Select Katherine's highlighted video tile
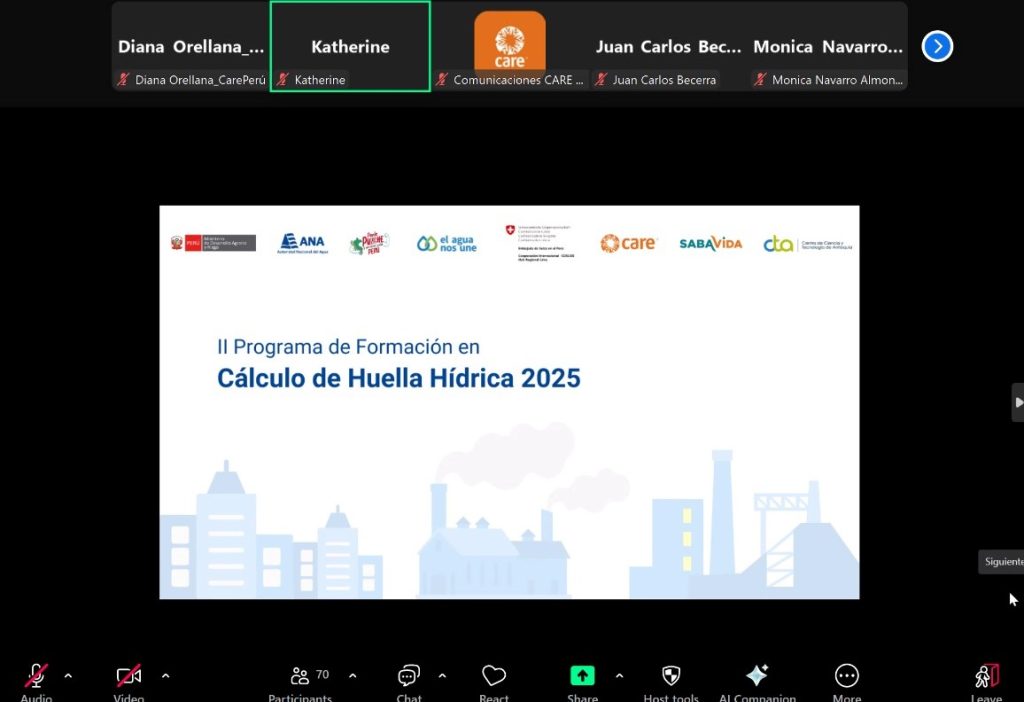The height and width of the screenshot is (702, 1024). [x=350, y=46]
